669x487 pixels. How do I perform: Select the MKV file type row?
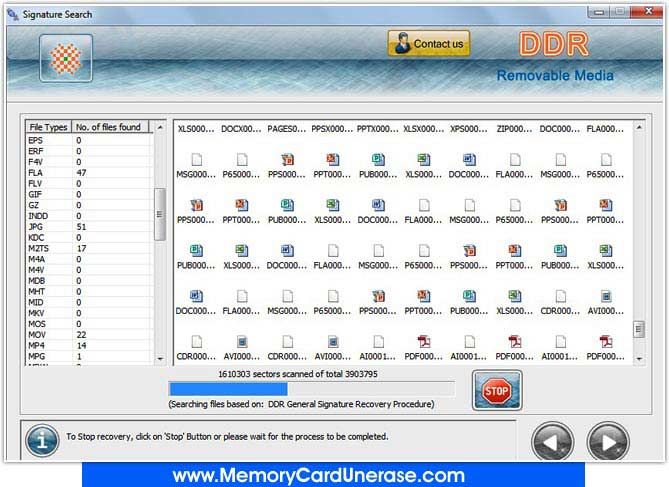(x=89, y=313)
